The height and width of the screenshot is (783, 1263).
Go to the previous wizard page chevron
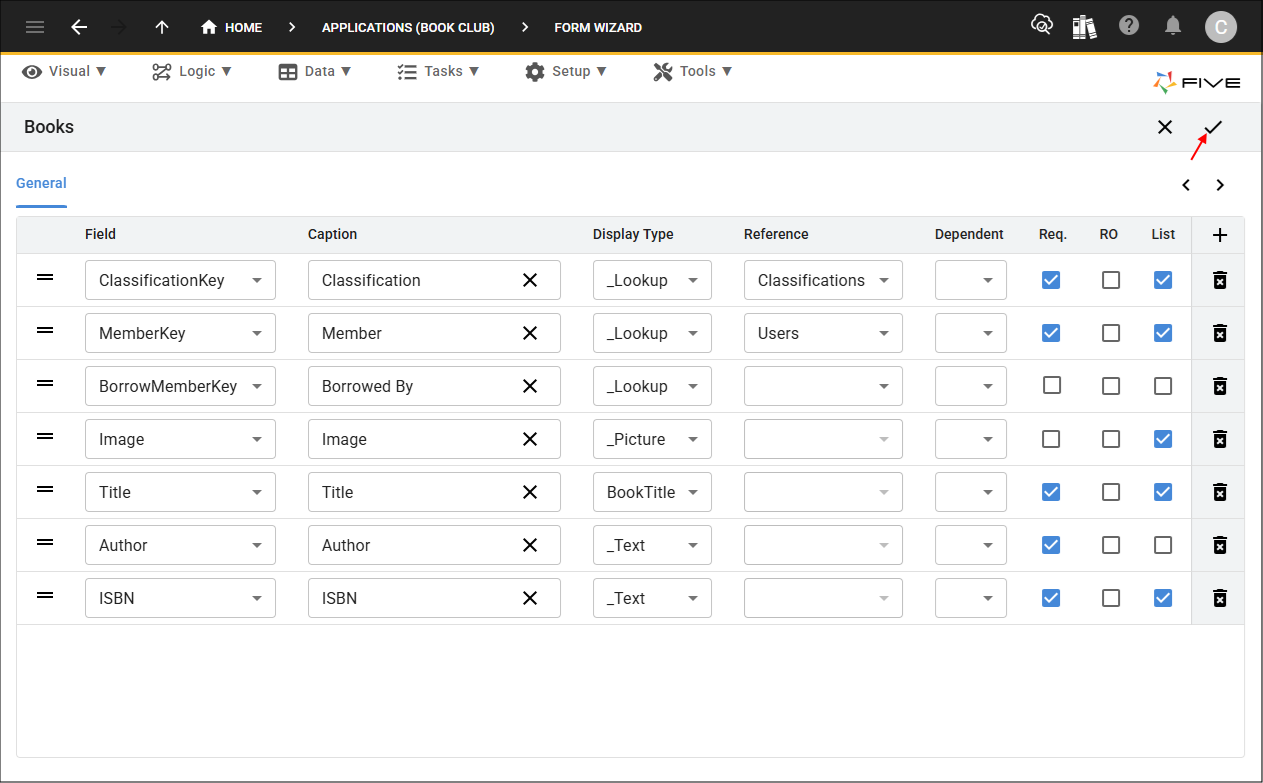point(1186,185)
